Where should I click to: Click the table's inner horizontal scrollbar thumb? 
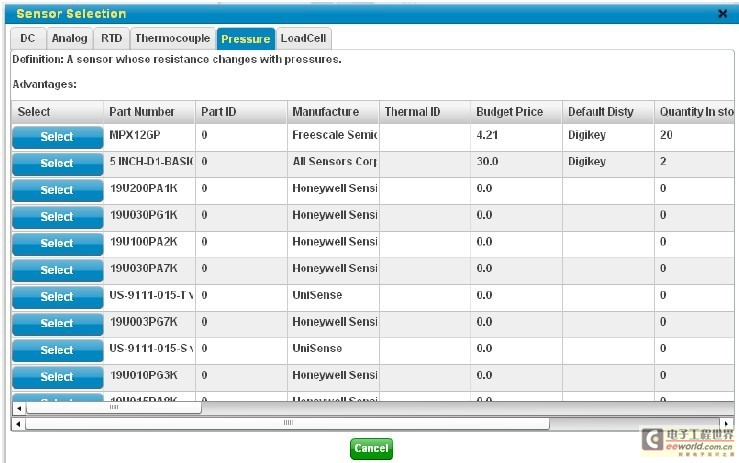(114, 408)
